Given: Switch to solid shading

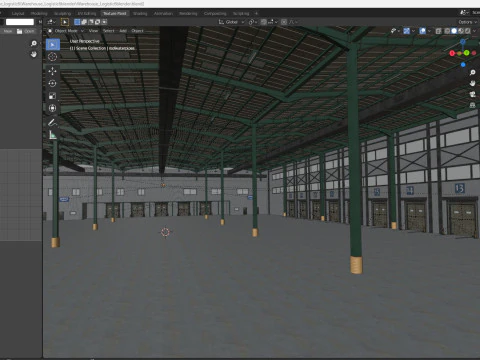Looking at the screenshot, I should tap(454, 31).
